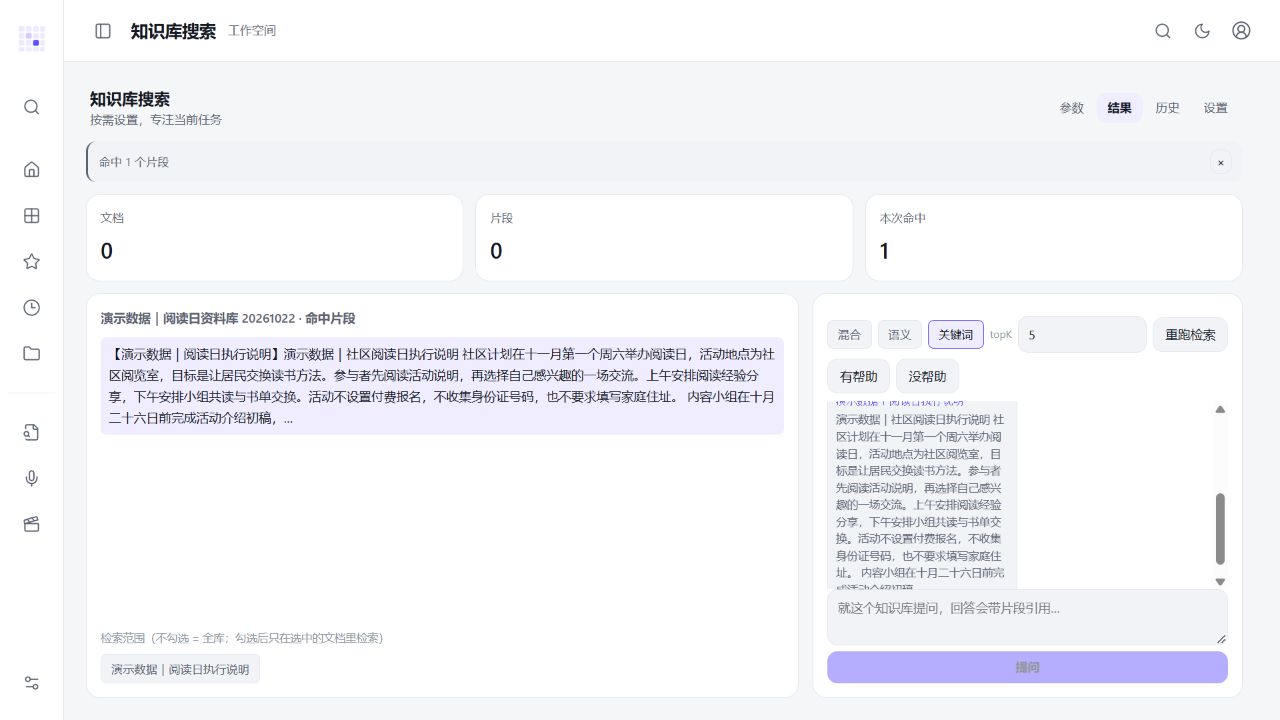Switch to the 结果 tab

(1120, 108)
